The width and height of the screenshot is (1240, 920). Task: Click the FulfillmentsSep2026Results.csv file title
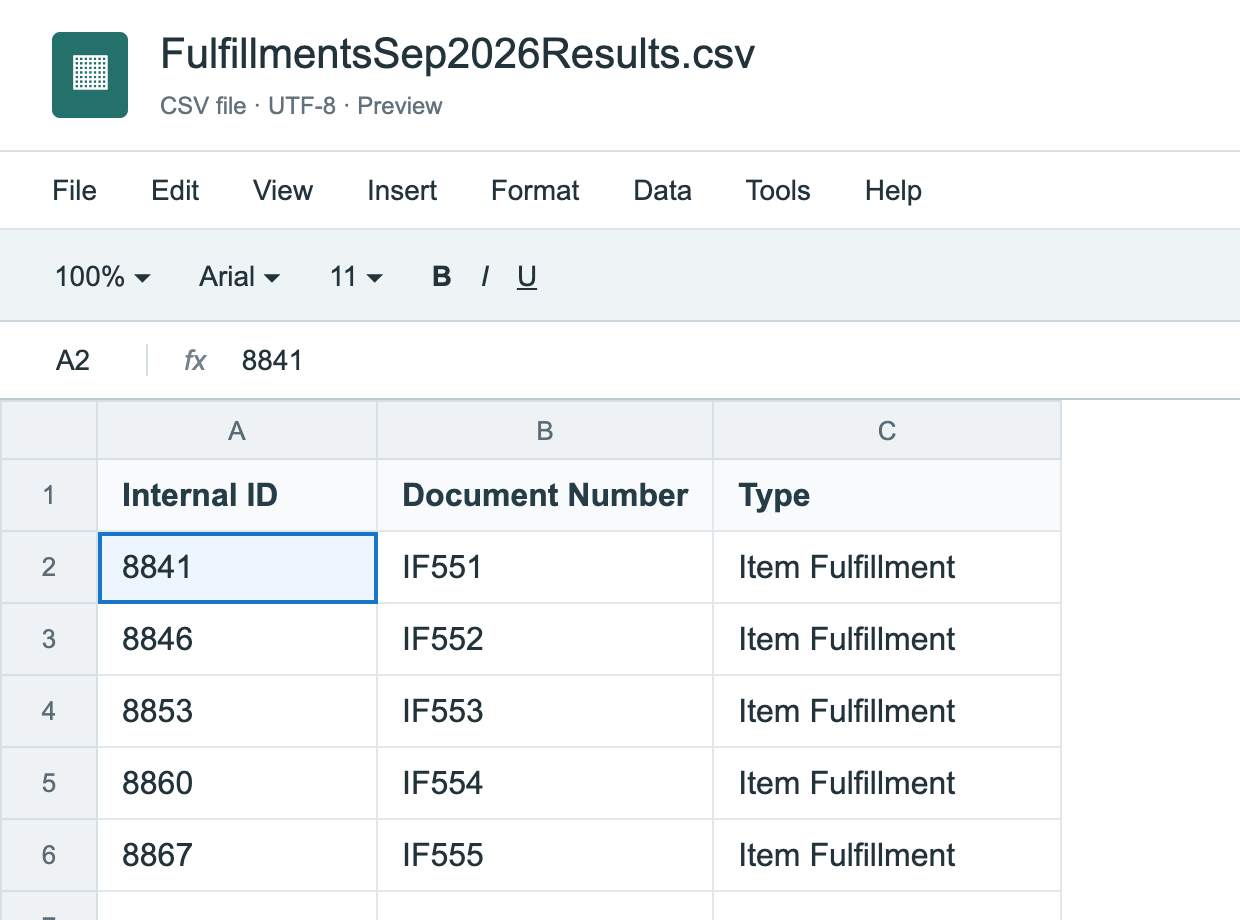click(x=457, y=54)
